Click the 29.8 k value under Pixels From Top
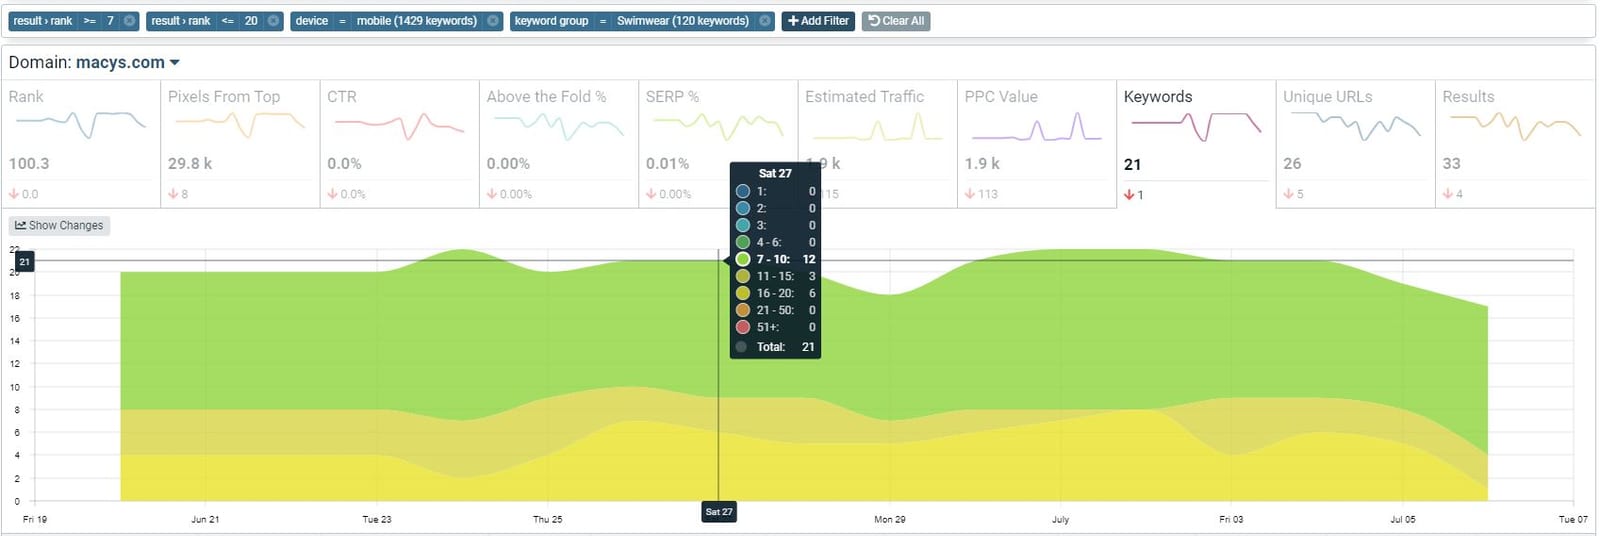Image resolution: width=1600 pixels, height=536 pixels. pos(190,164)
